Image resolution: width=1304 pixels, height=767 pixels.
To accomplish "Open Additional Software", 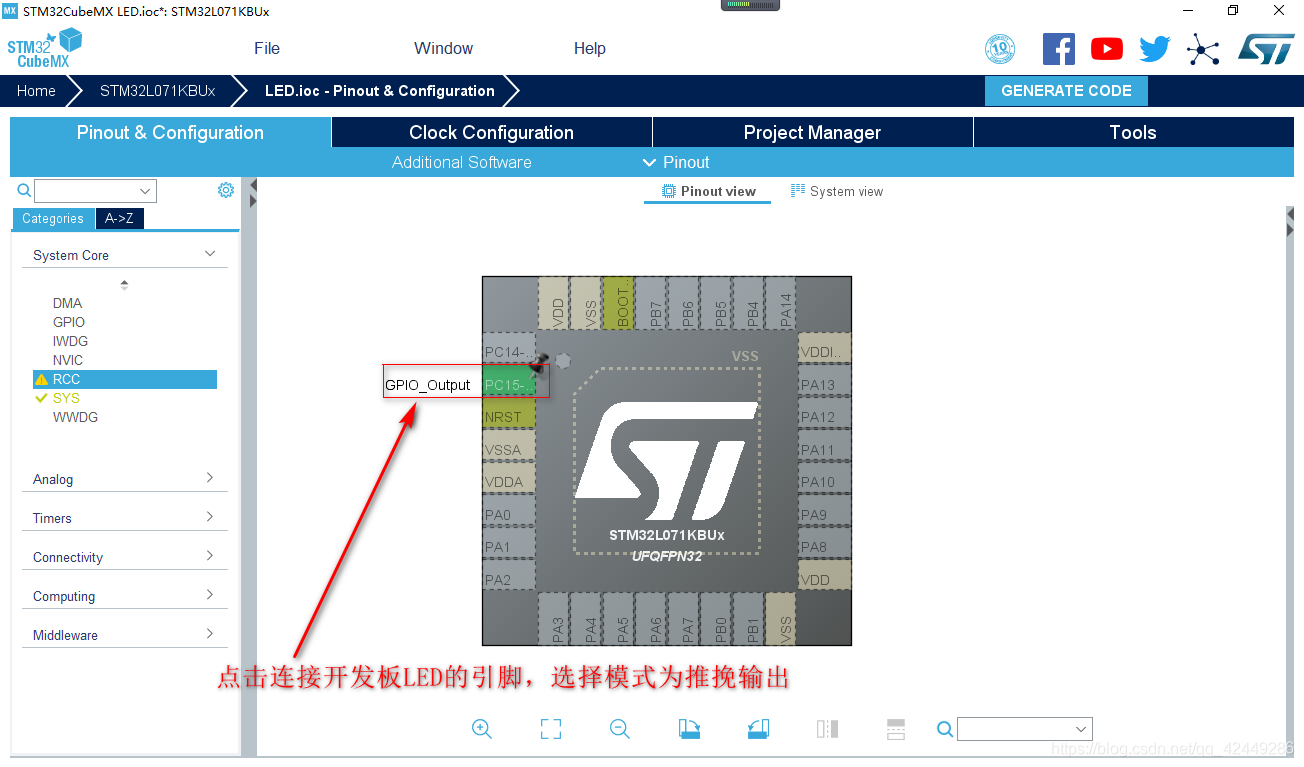I will pos(462,162).
